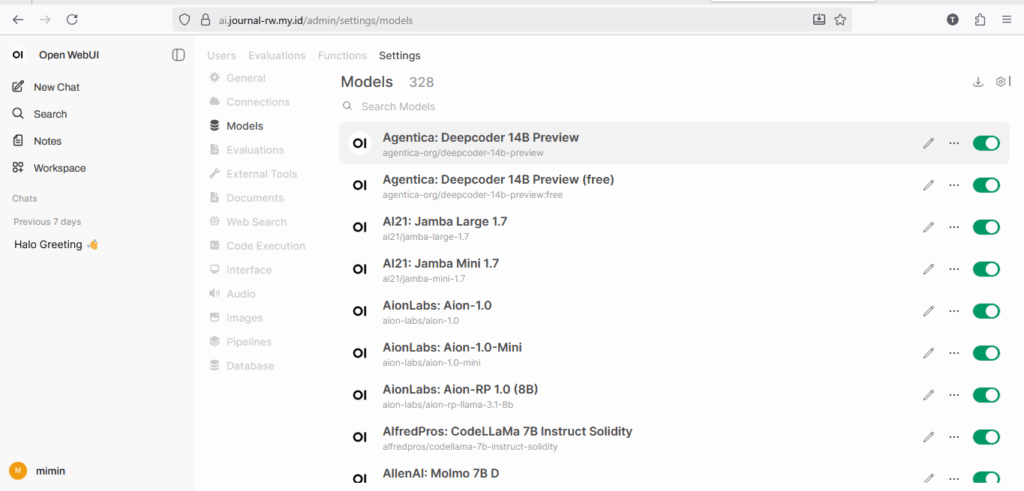The height and width of the screenshot is (491, 1024).
Task: Toggle off Agentica Deepcoder 14B Preview (free)
Action: [x=986, y=185]
